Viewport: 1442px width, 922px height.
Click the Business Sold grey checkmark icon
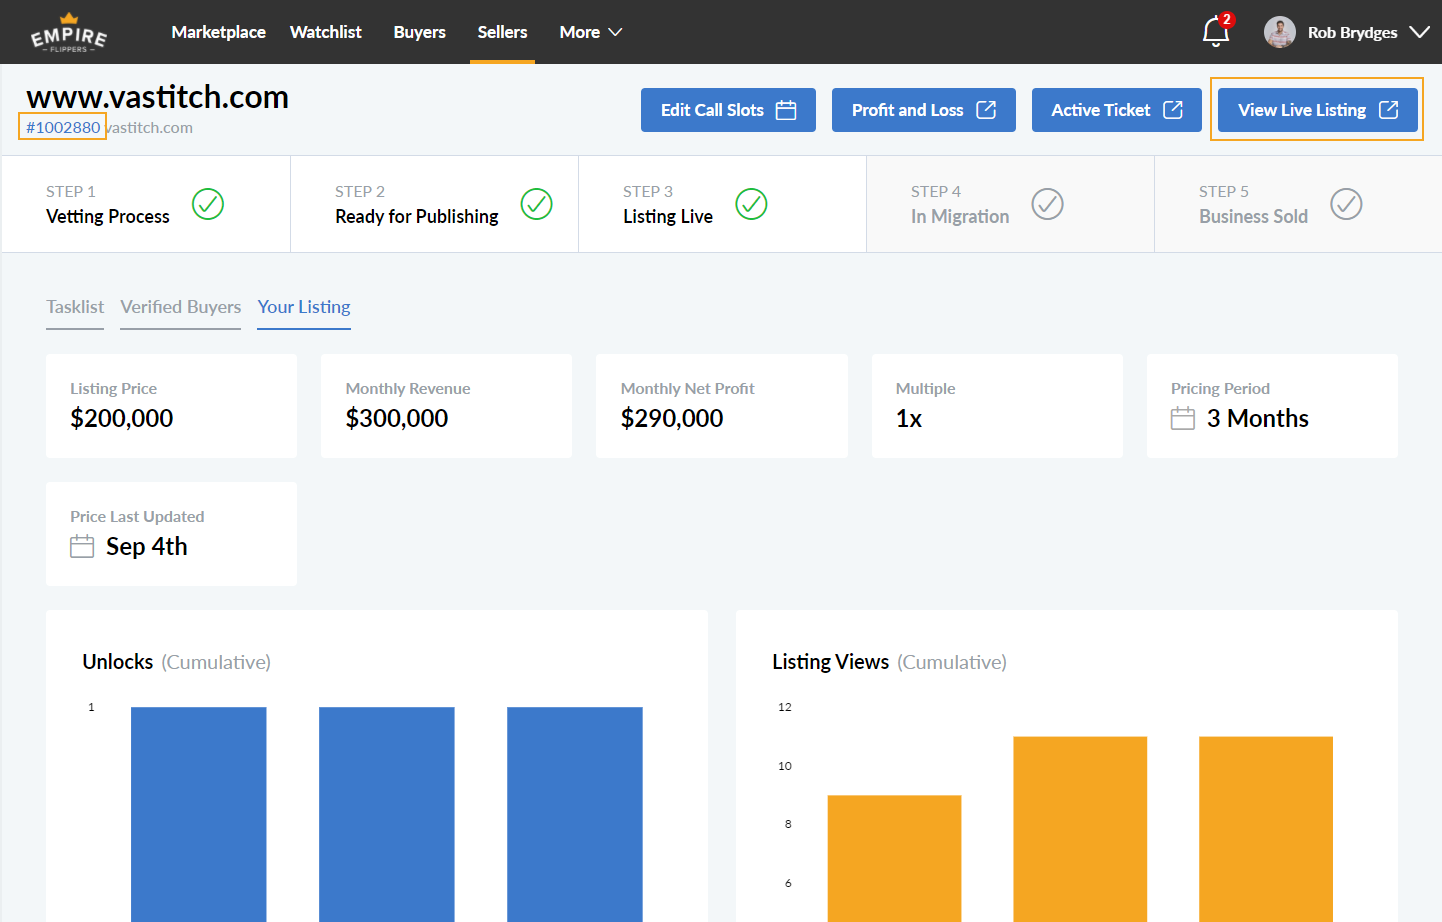(1347, 204)
